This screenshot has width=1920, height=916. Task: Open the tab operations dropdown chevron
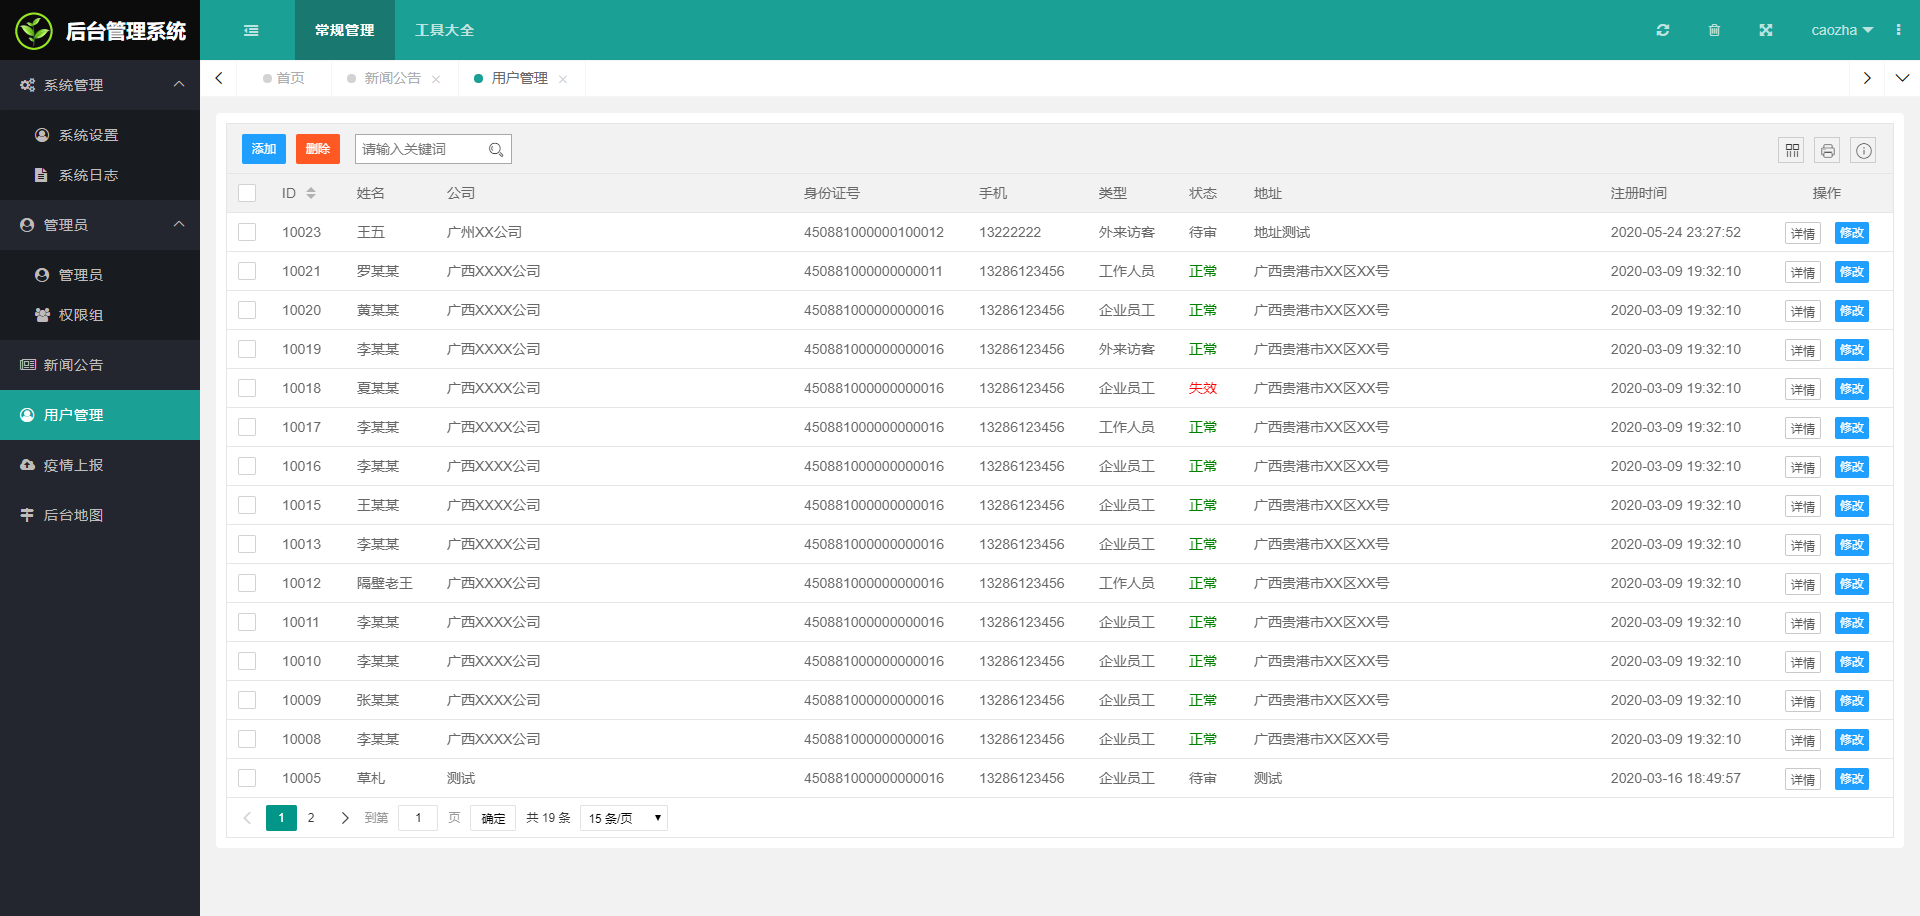click(1902, 78)
